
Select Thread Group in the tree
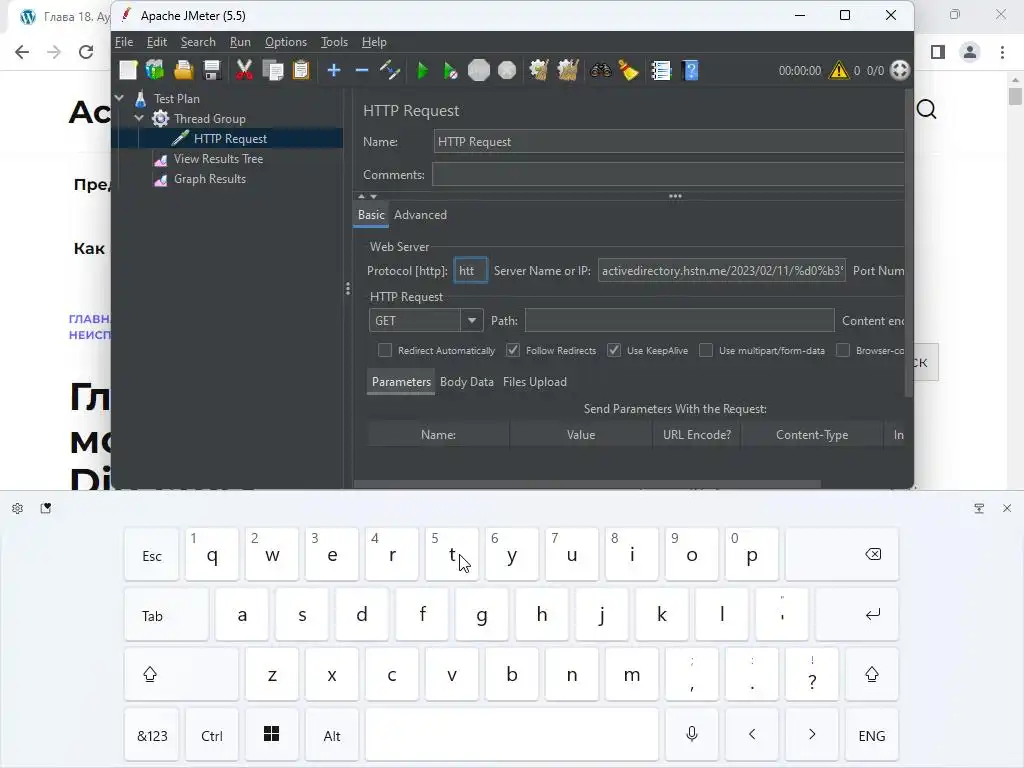(210, 119)
